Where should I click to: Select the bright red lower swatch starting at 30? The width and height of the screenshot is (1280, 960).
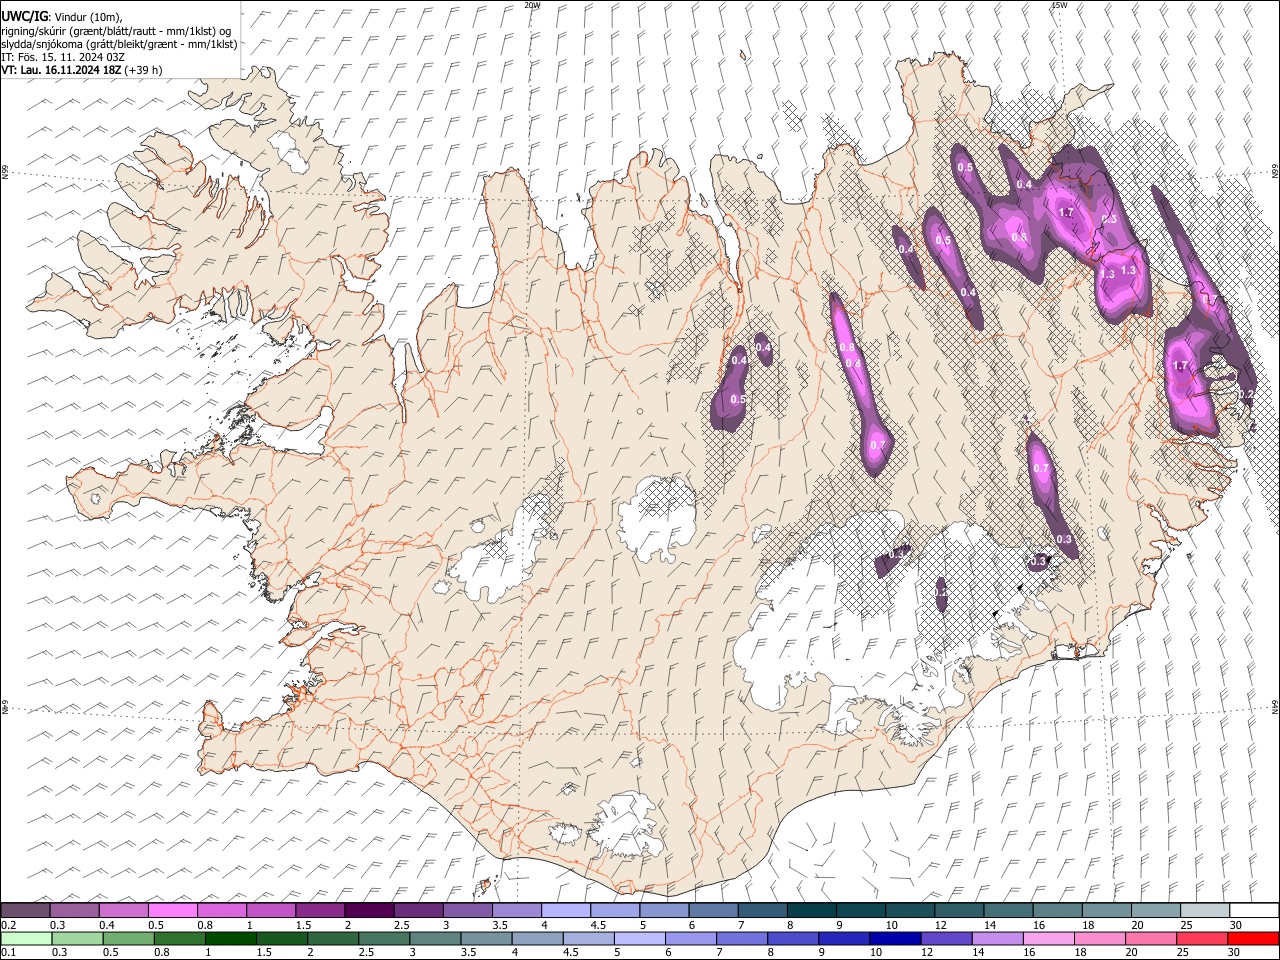(1253, 938)
